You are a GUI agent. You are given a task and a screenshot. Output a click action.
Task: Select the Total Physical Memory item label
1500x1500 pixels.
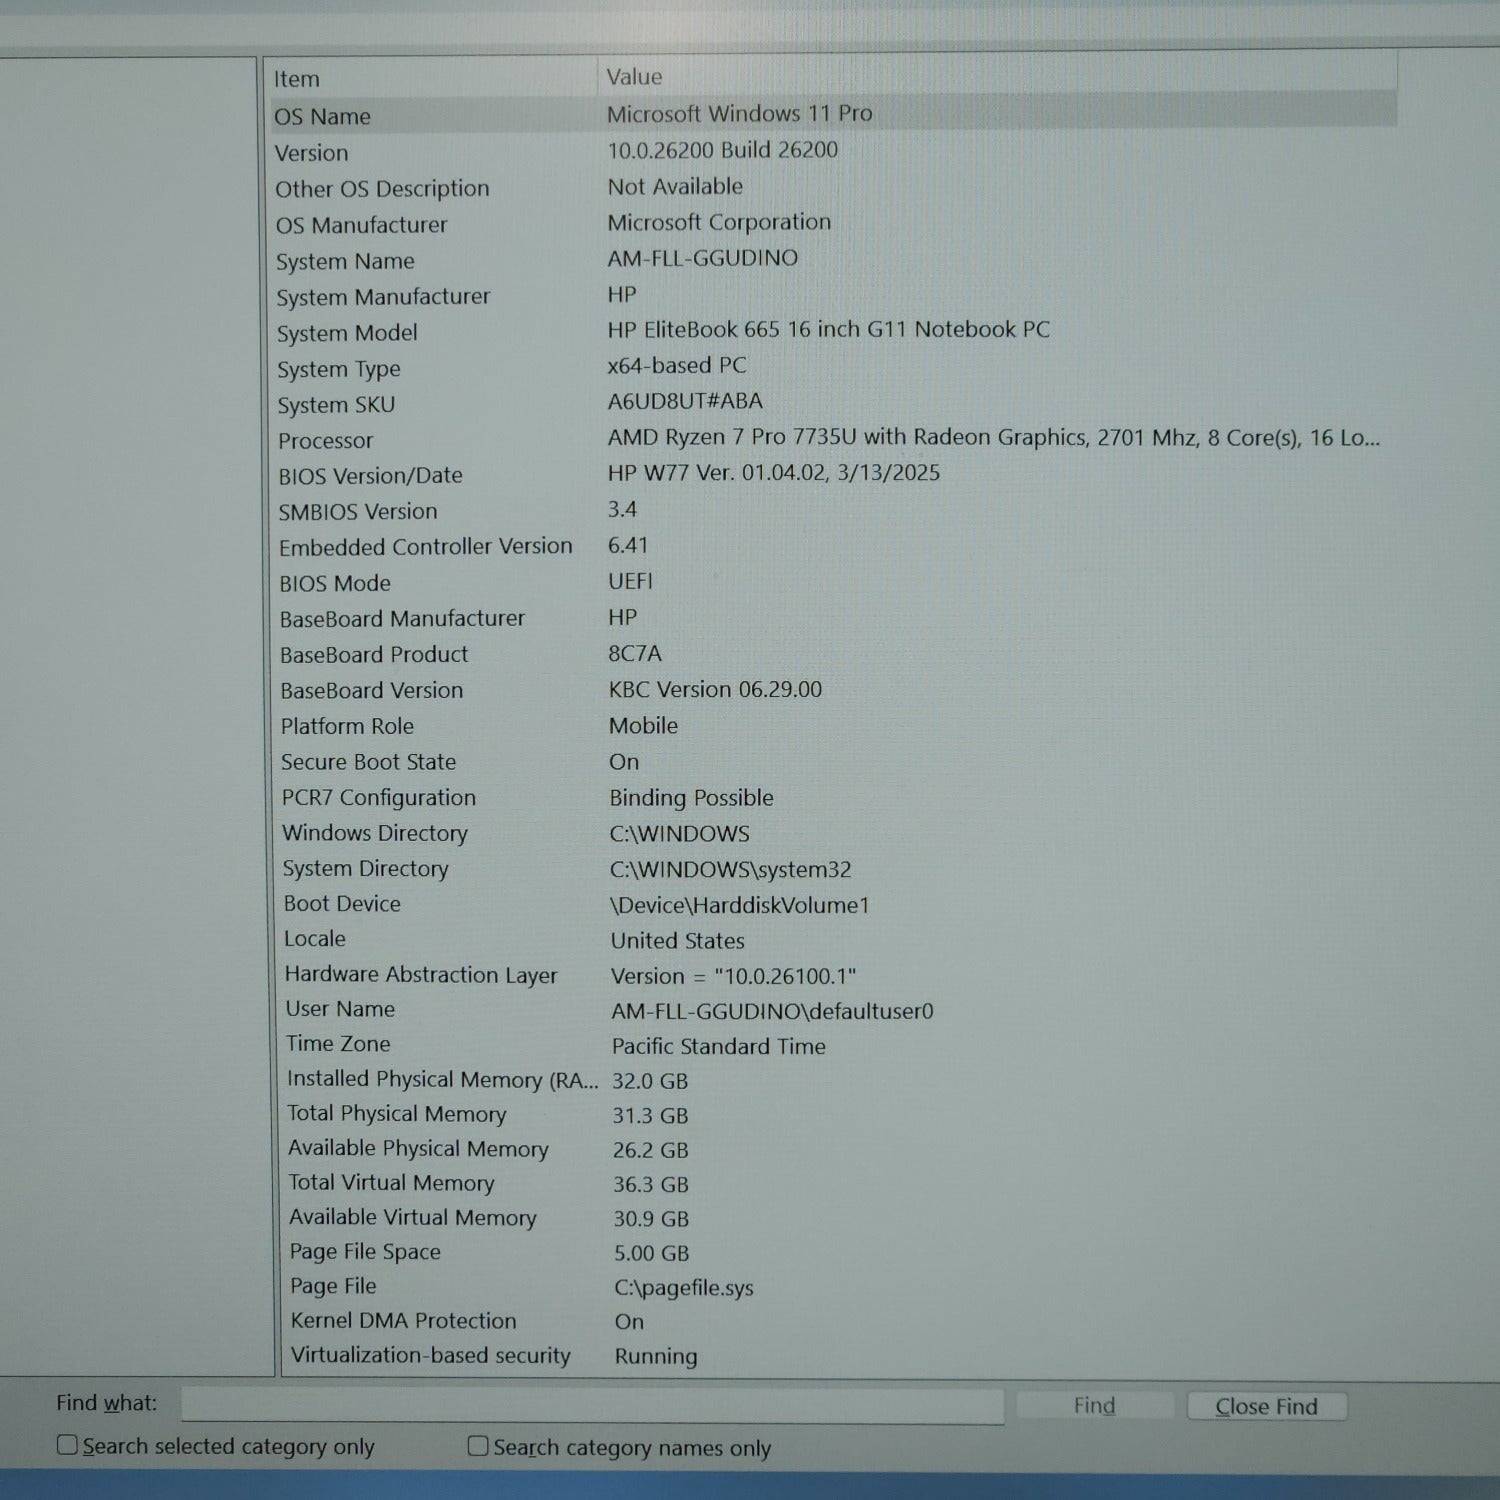coord(396,1114)
